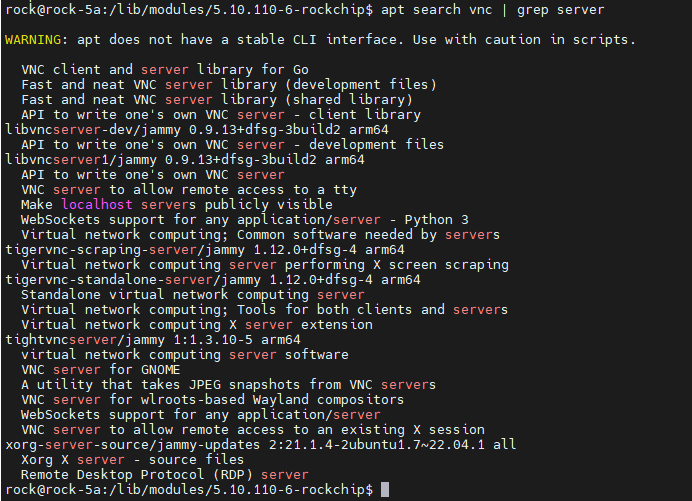The width and height of the screenshot is (692, 501).
Task: Click the 'apt search vnc' command text
Action: coord(437,10)
